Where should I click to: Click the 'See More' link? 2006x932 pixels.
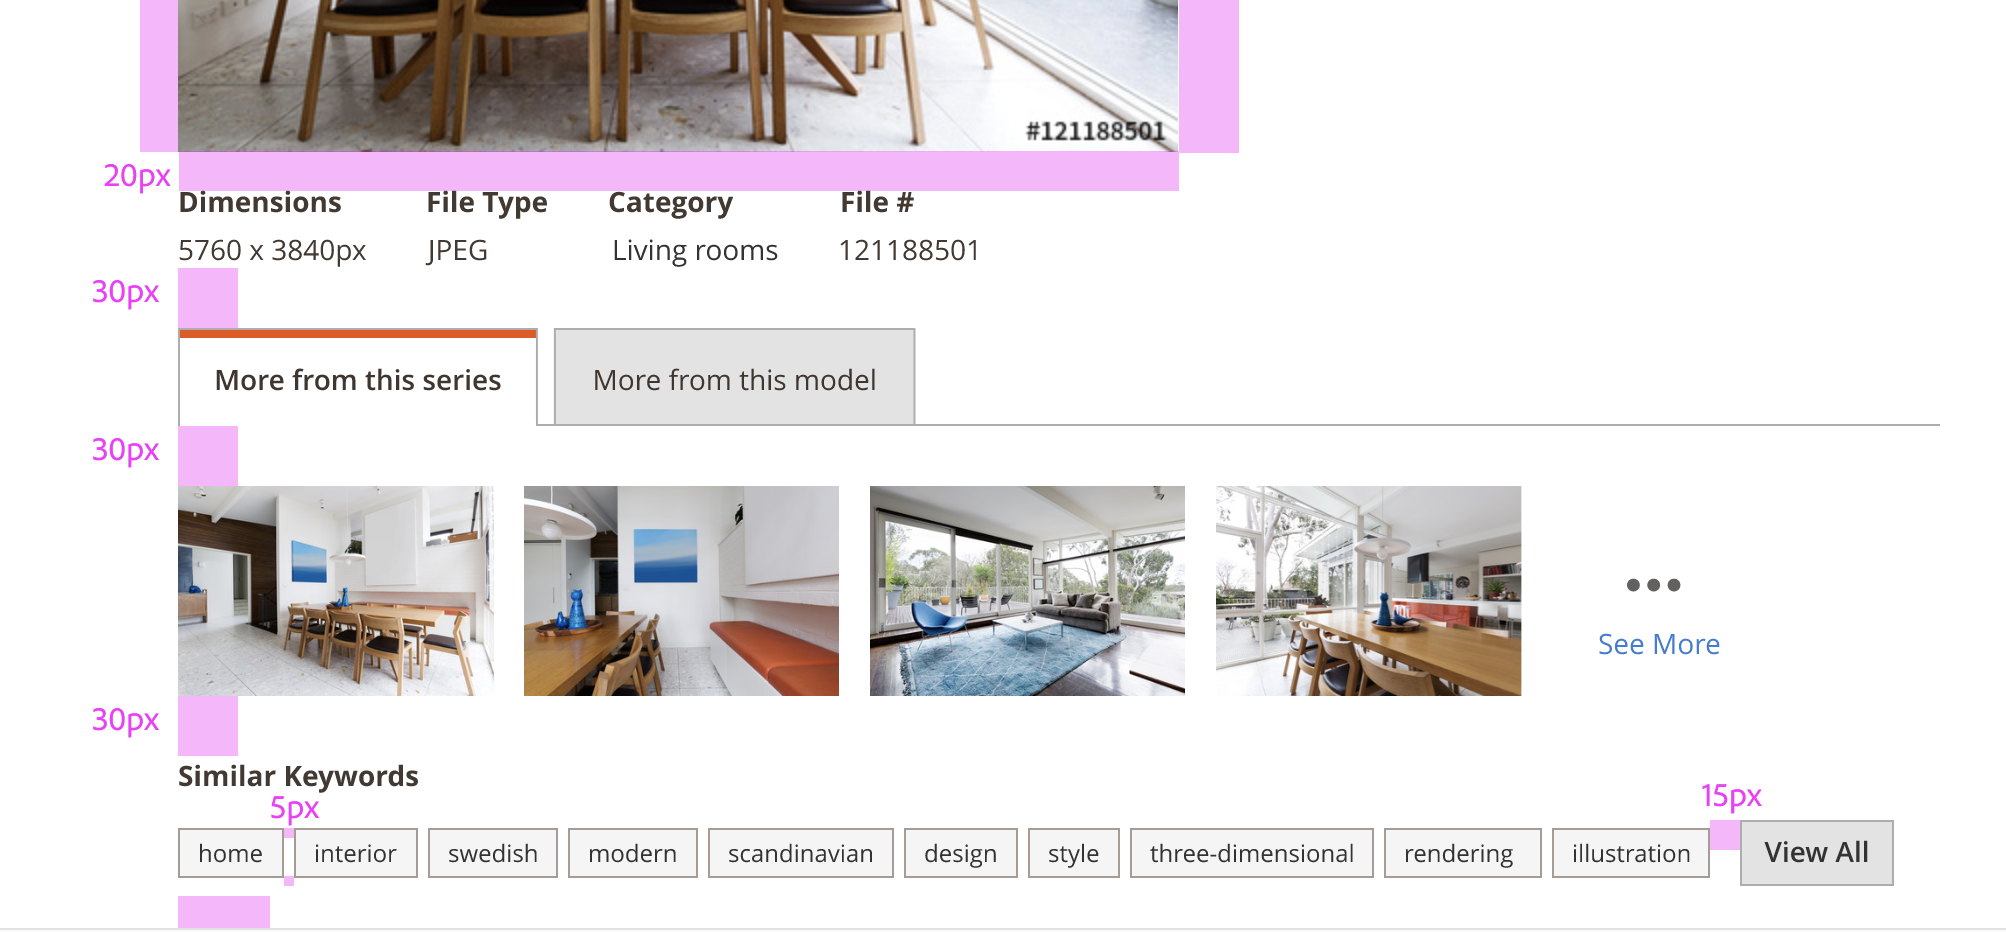click(1658, 644)
